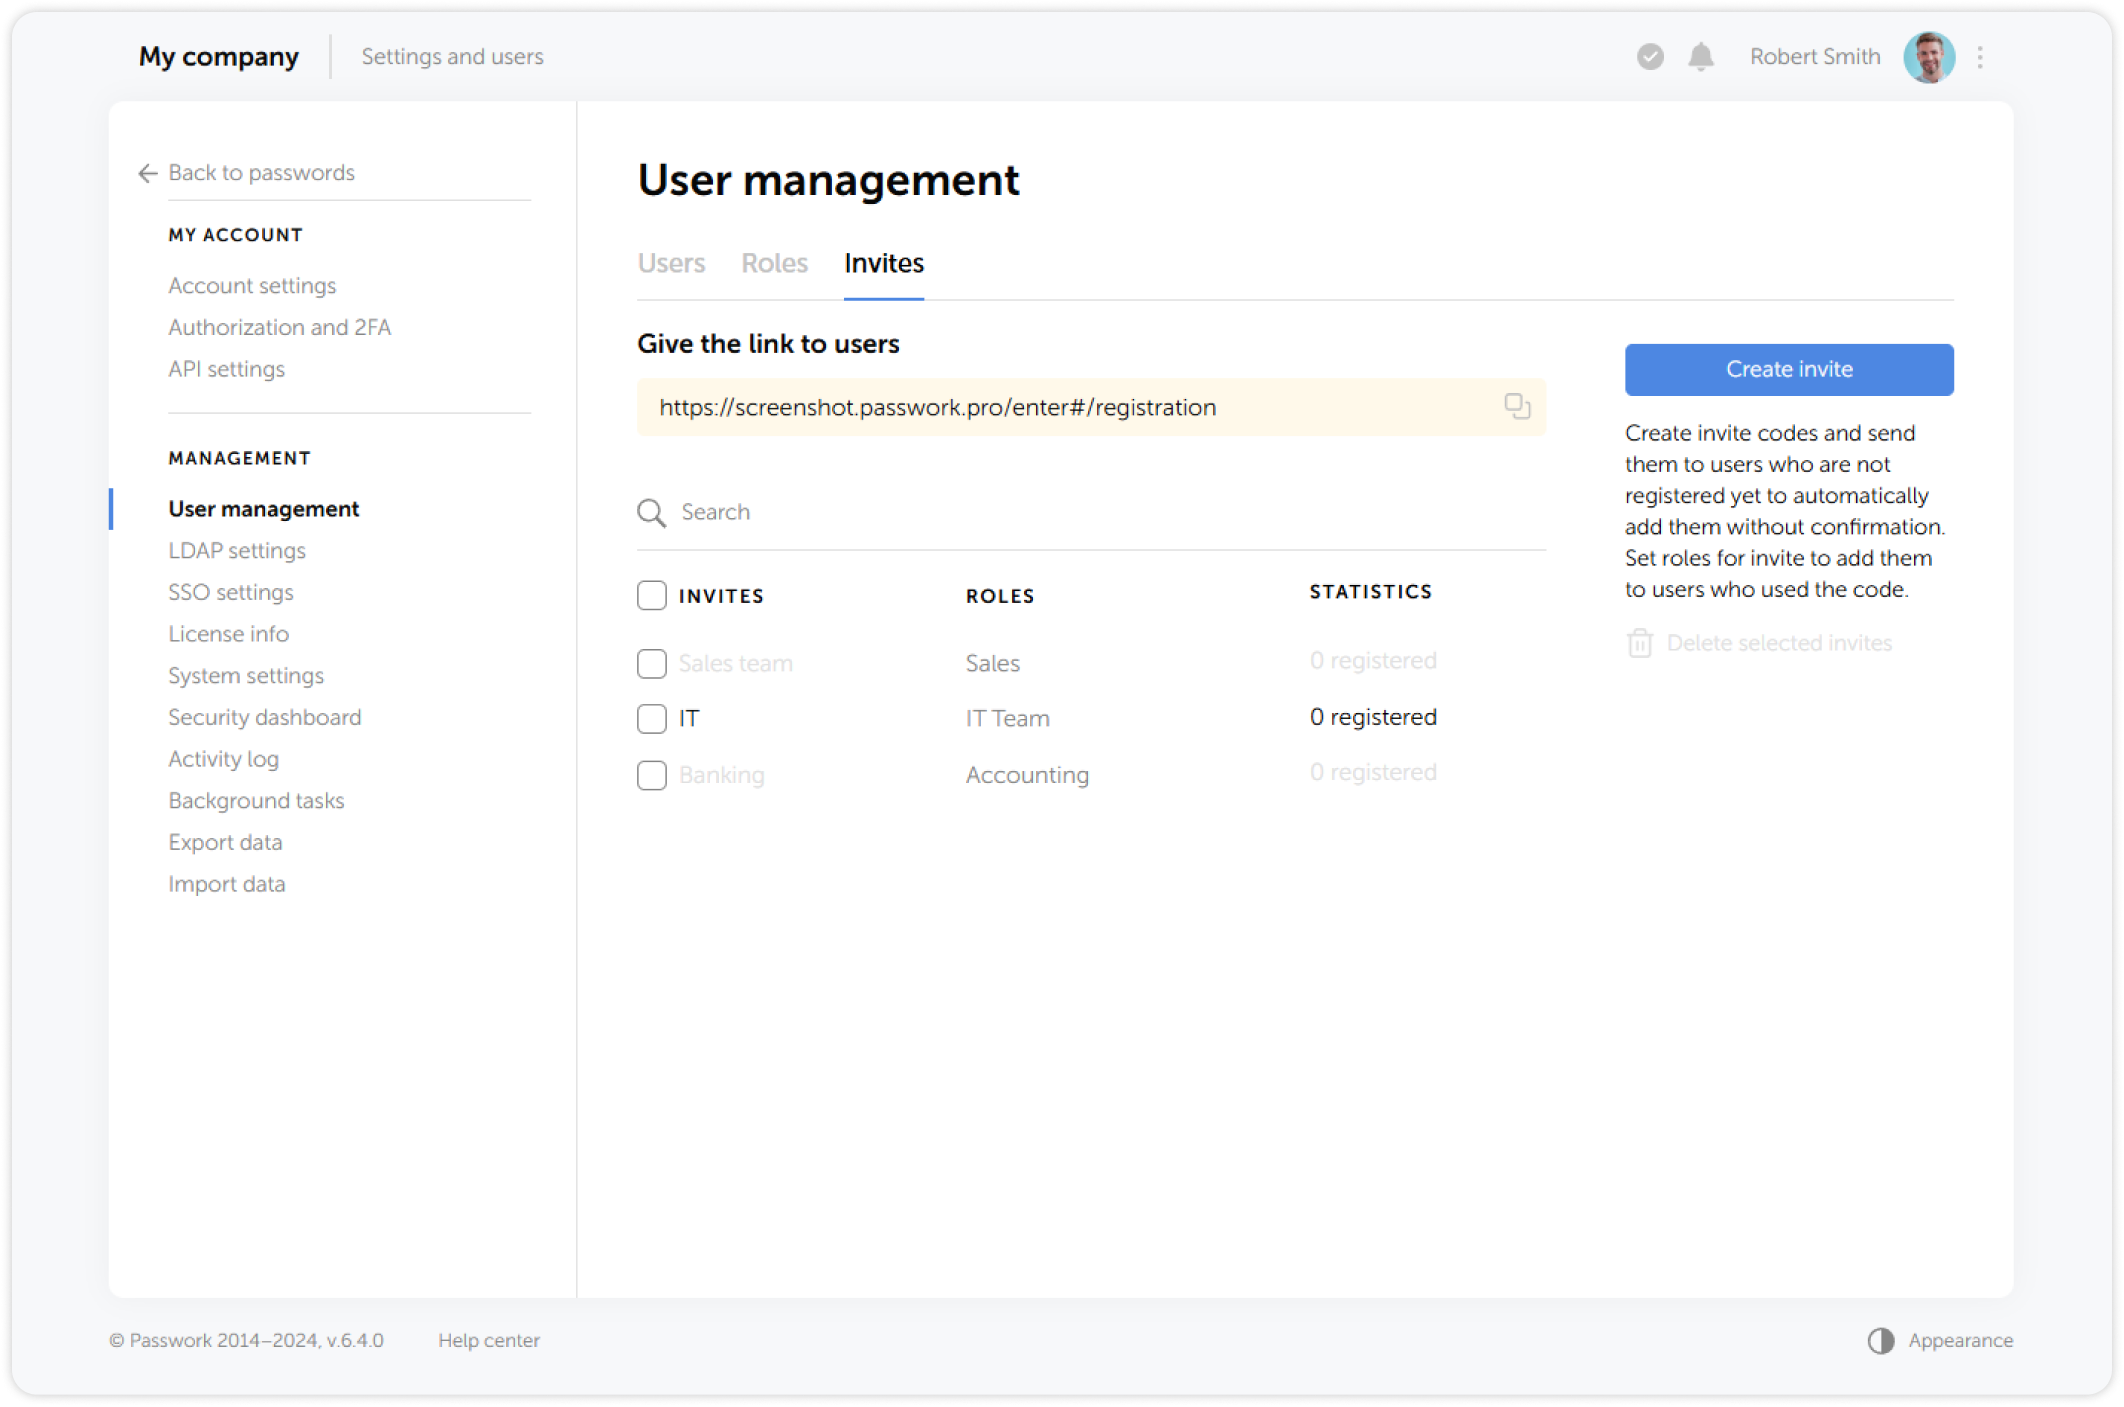This screenshot has height=1407, width=2124.
Task: Select all invites with the header checkbox
Action: click(x=651, y=595)
